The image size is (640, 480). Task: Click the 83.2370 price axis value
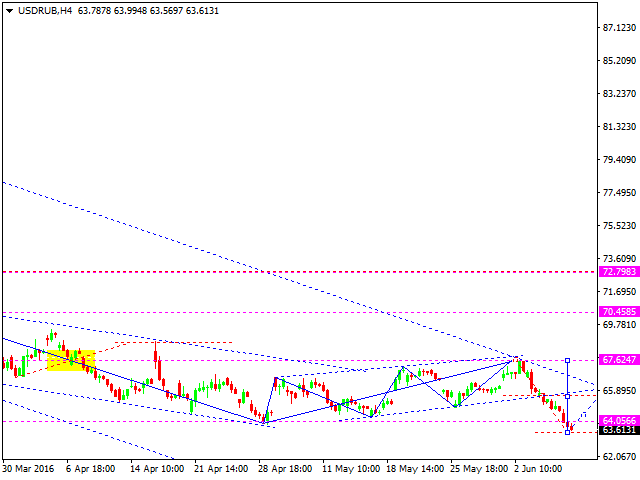619,93
